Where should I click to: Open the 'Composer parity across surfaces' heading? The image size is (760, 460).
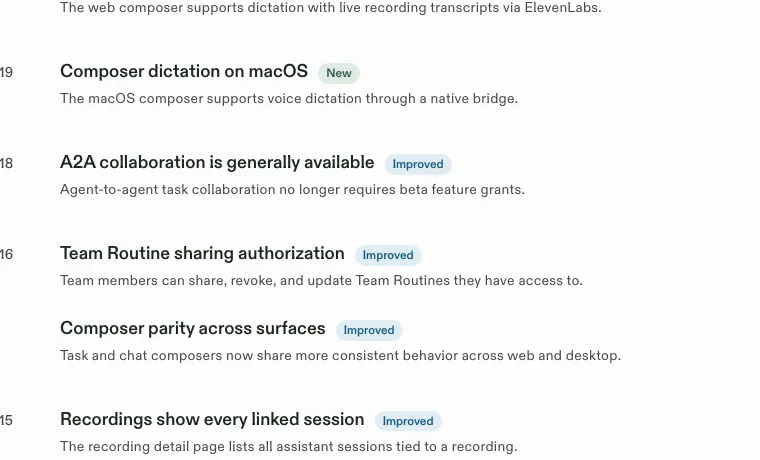coord(192,328)
